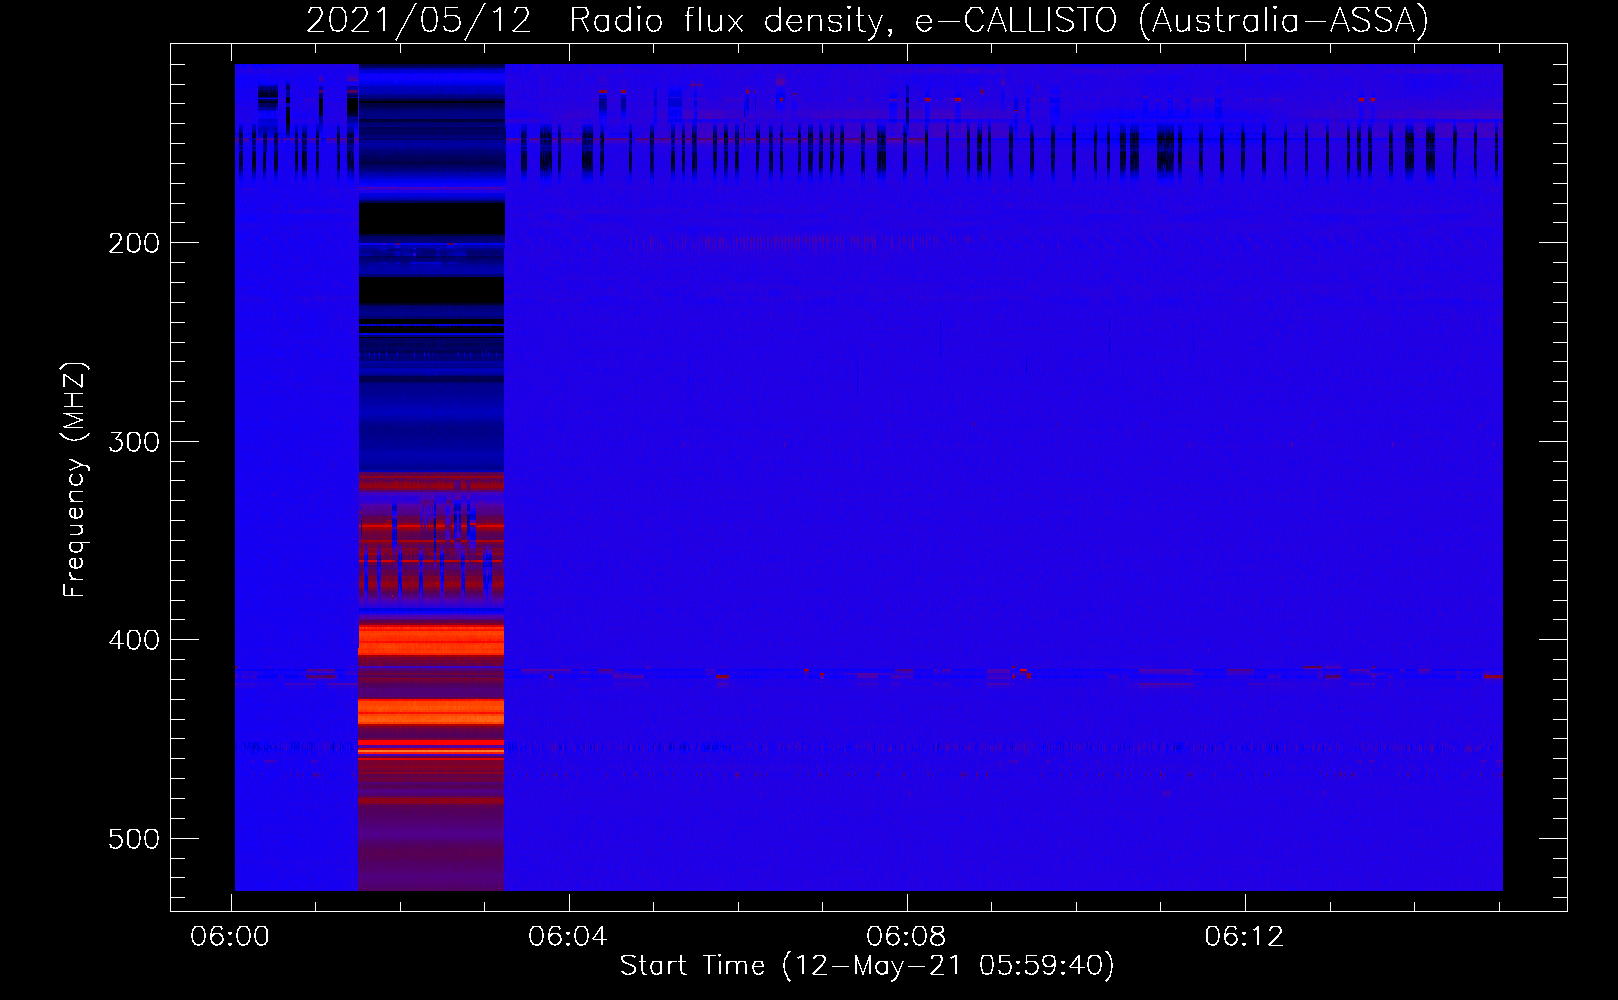The height and width of the screenshot is (1000, 1618).
Task: Click the plot title starting '2021/05/12 Radio flux density'
Action: pyautogui.click(x=867, y=21)
